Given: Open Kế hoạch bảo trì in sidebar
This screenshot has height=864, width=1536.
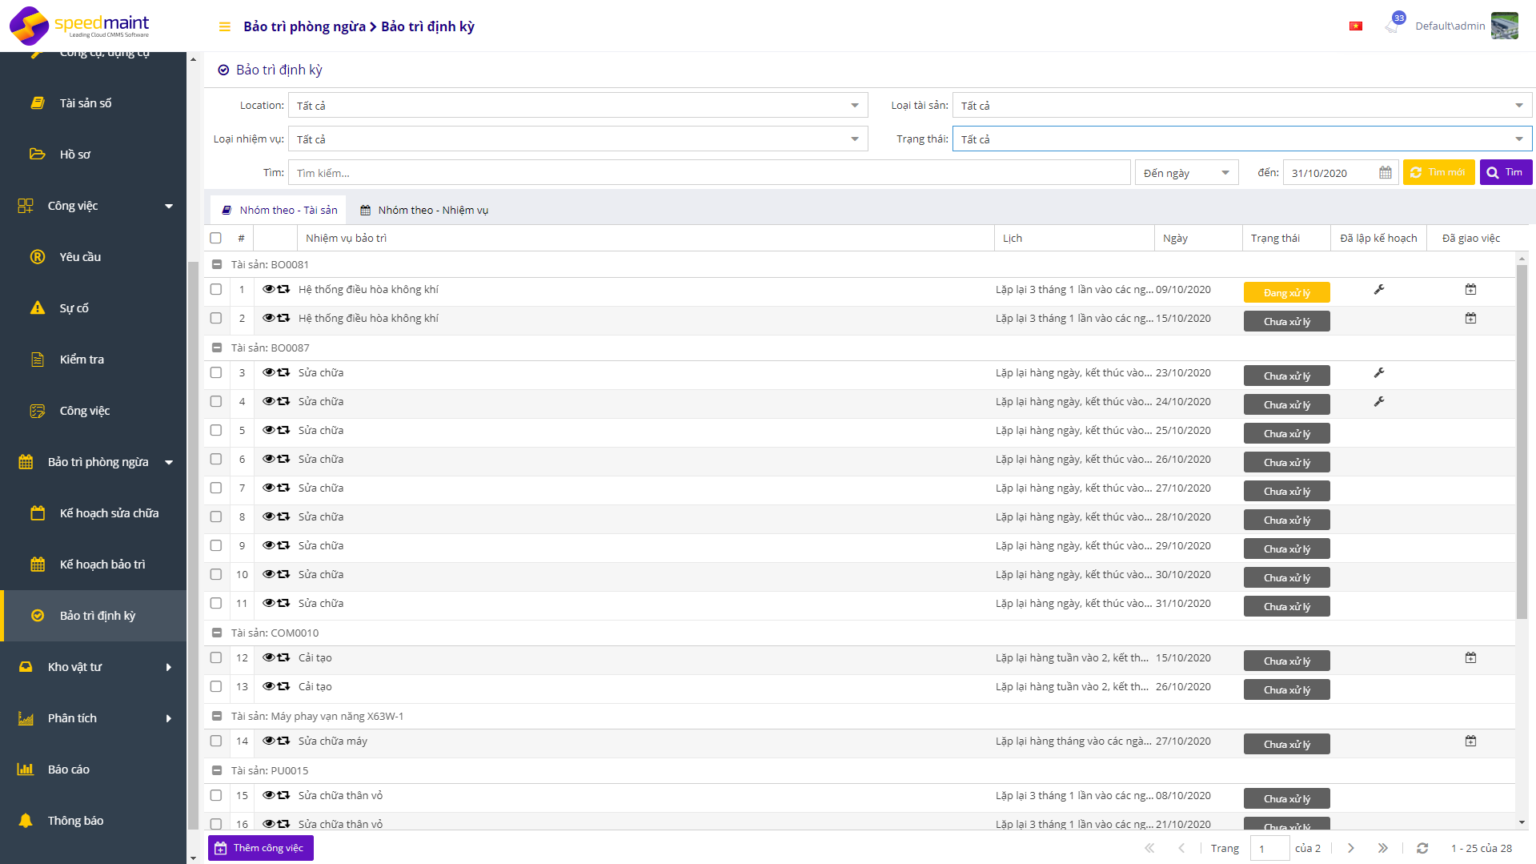Looking at the screenshot, I should tap(101, 564).
